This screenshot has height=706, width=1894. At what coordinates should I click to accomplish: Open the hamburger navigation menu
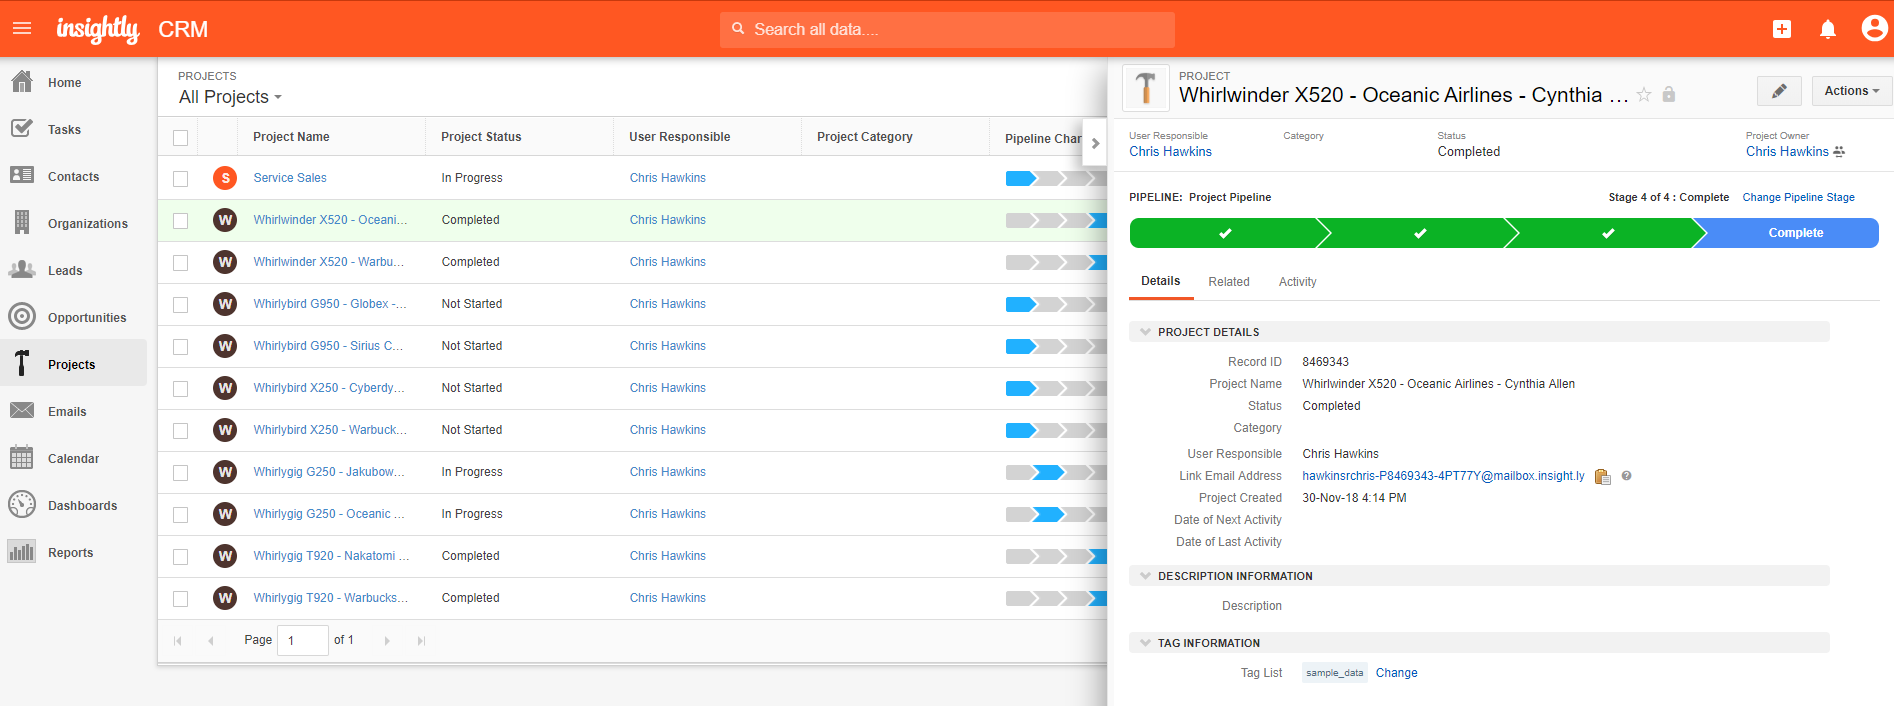tap(22, 29)
